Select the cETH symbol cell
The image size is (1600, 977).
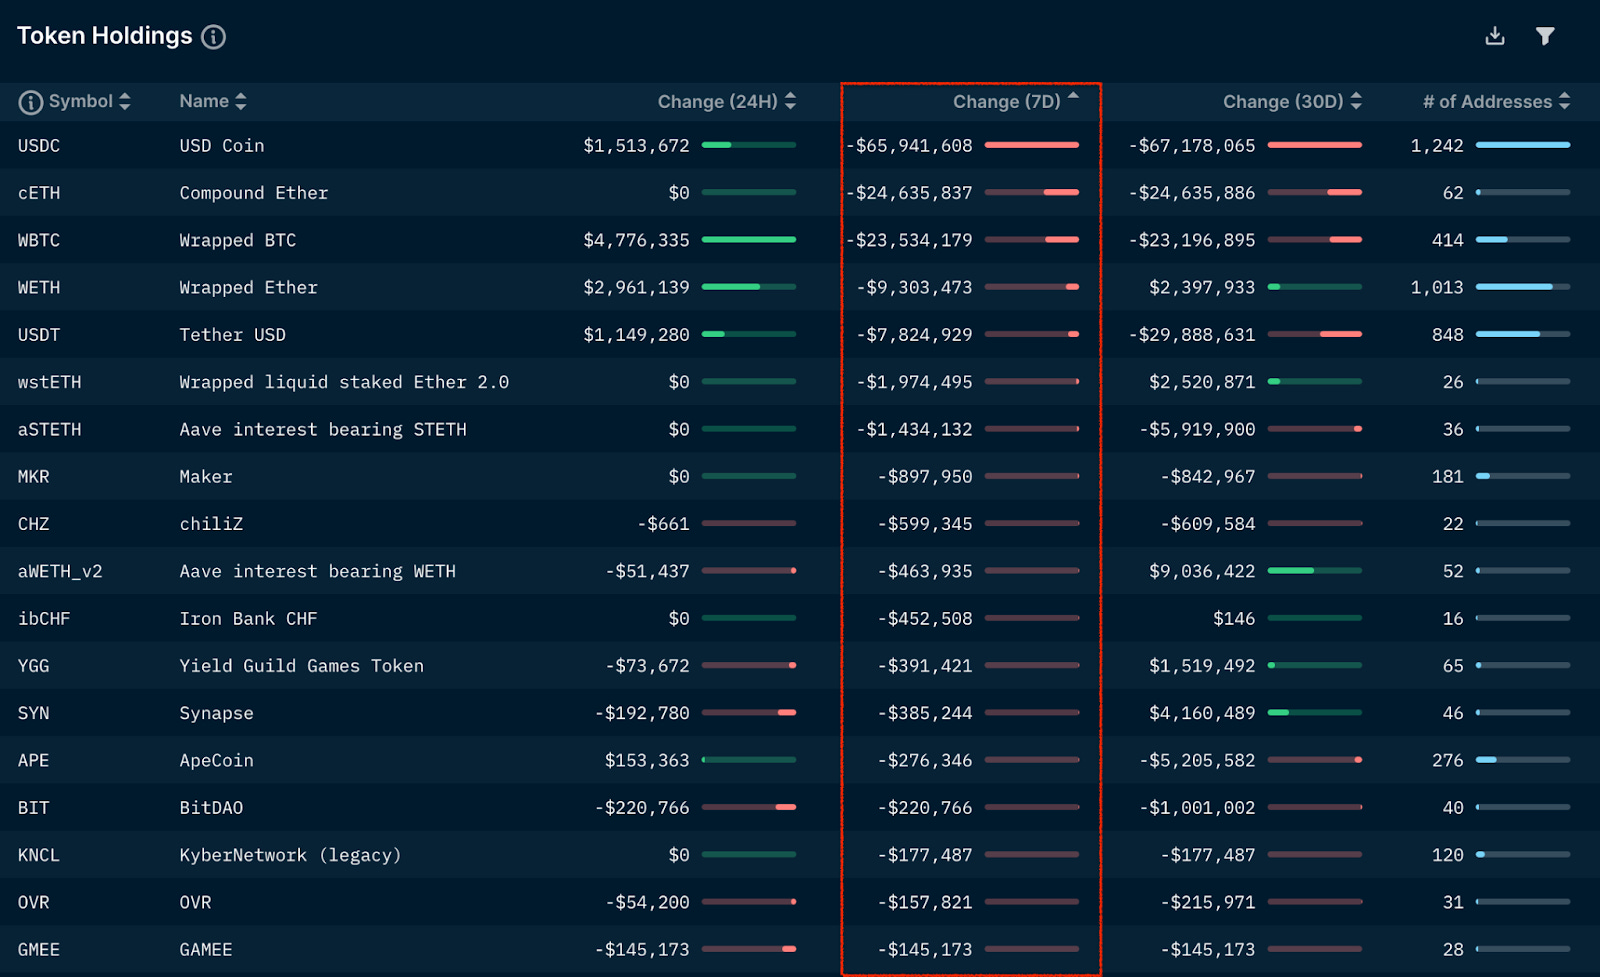39,193
